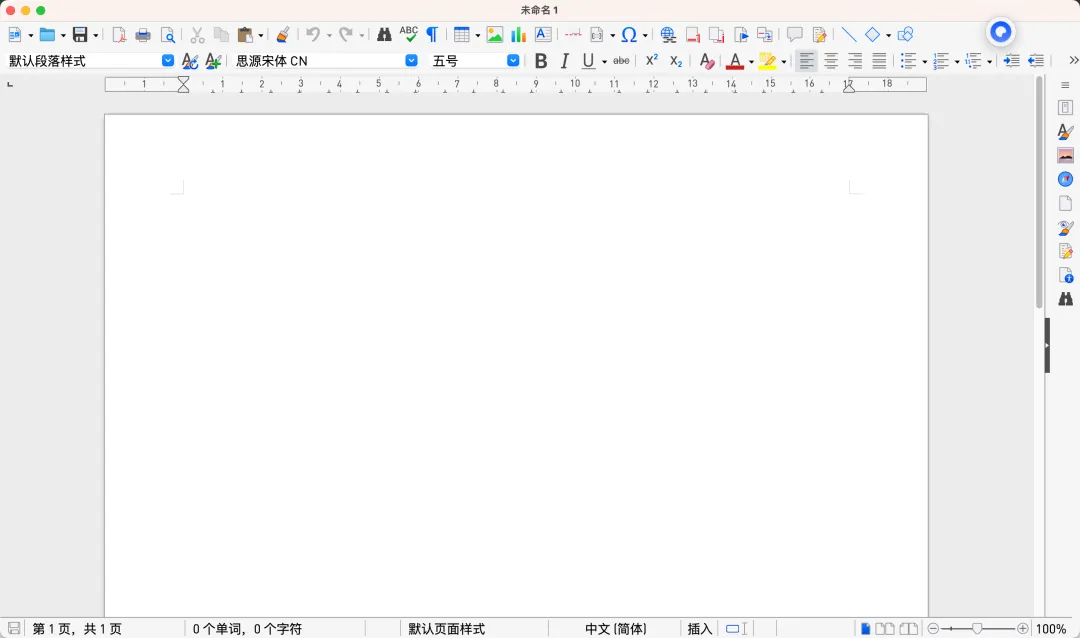Export directly as PDF
The width and height of the screenshot is (1080, 638).
click(118, 34)
